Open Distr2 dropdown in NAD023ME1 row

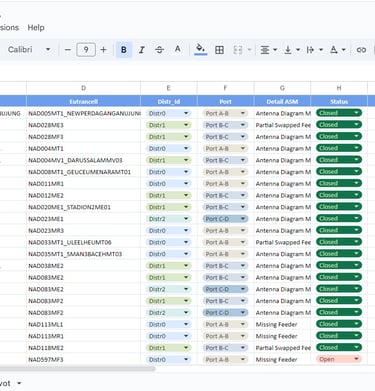(168, 219)
